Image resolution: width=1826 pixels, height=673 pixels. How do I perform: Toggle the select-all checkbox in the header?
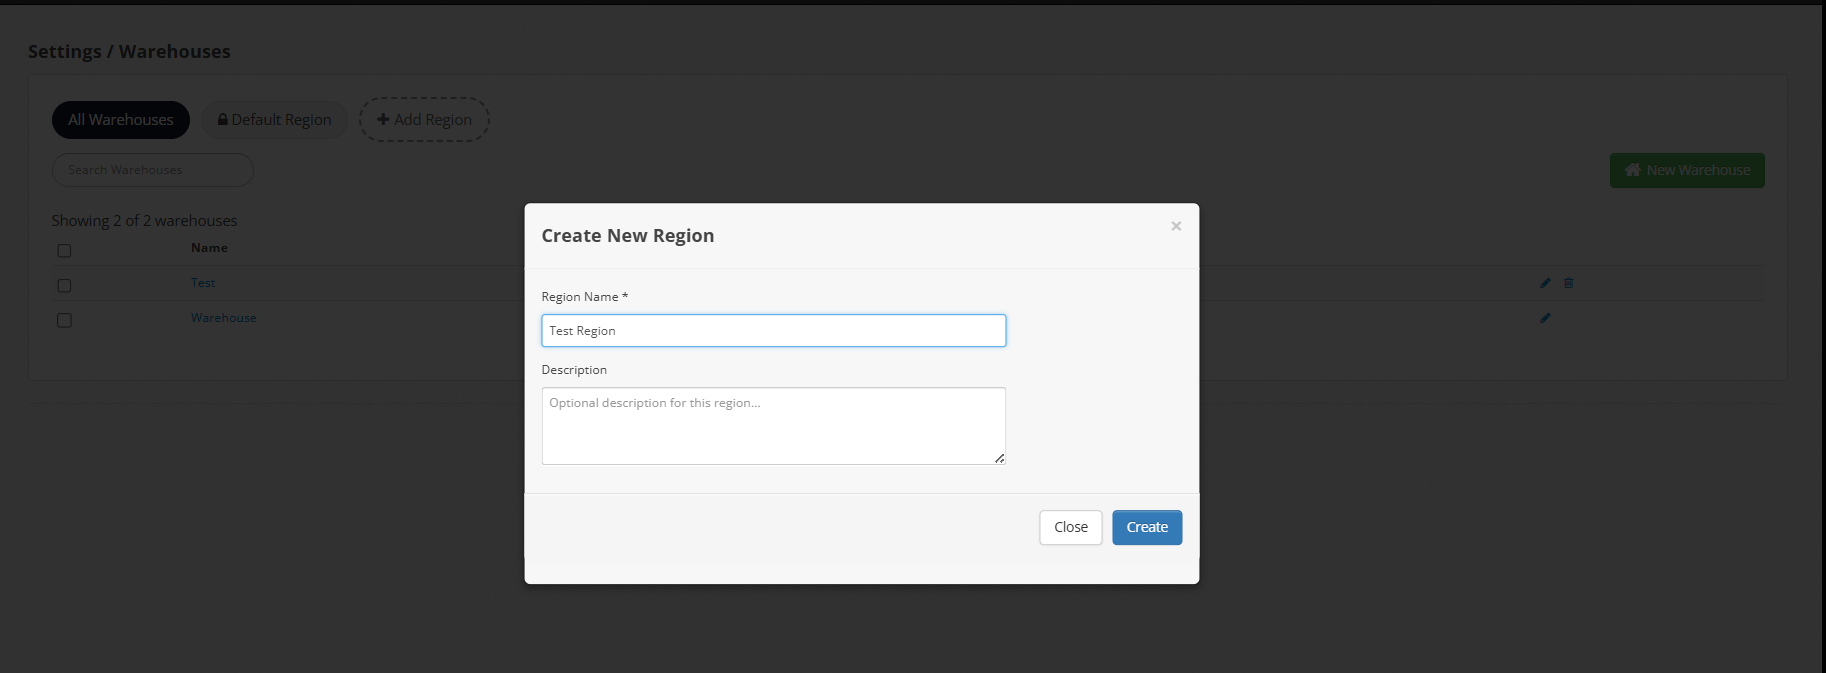coord(64,251)
